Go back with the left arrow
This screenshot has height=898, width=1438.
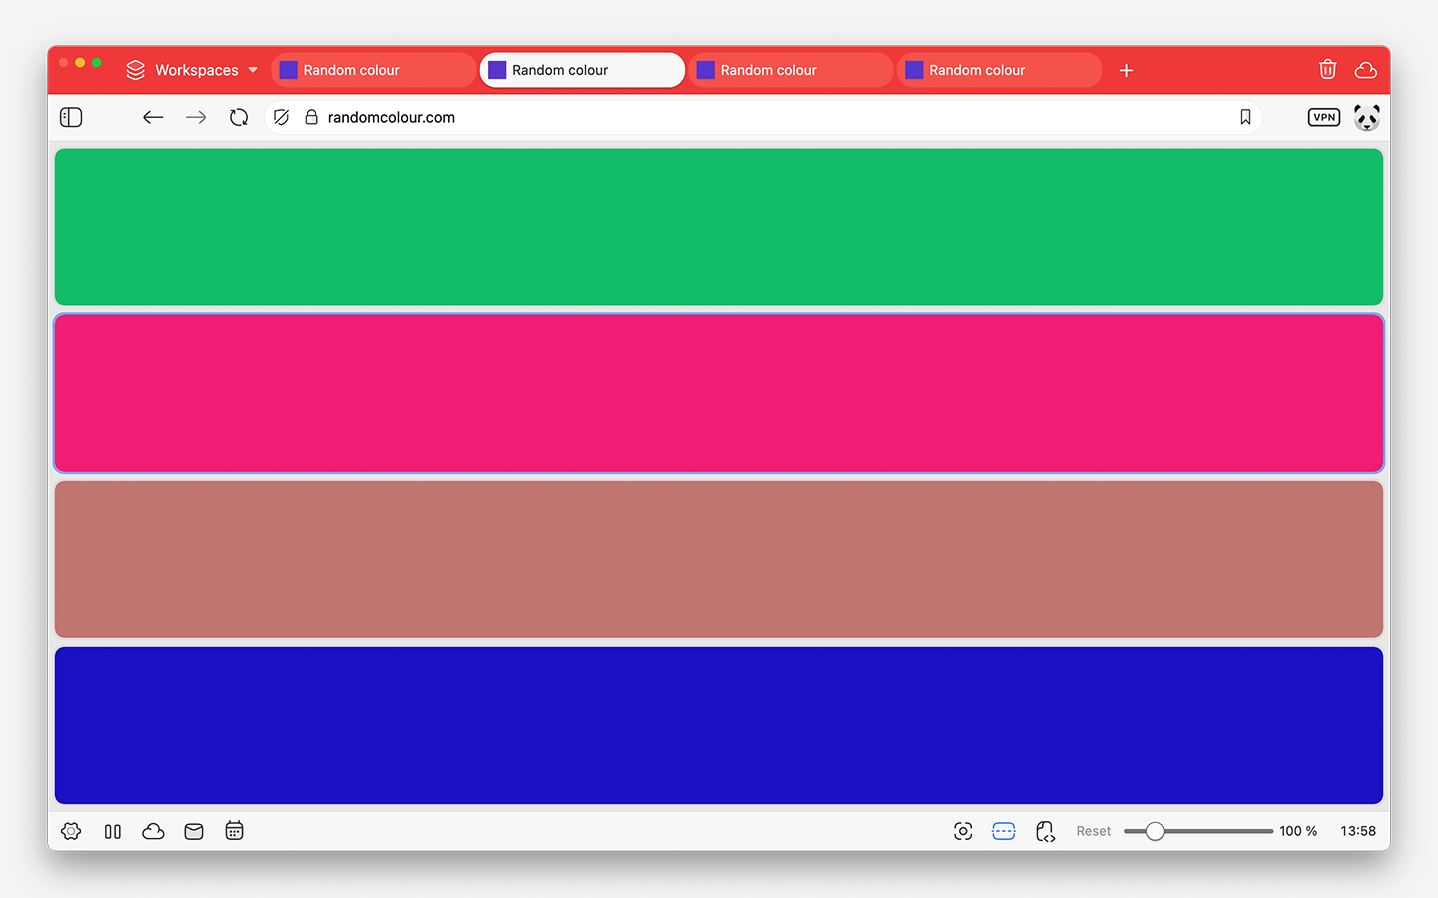point(153,117)
